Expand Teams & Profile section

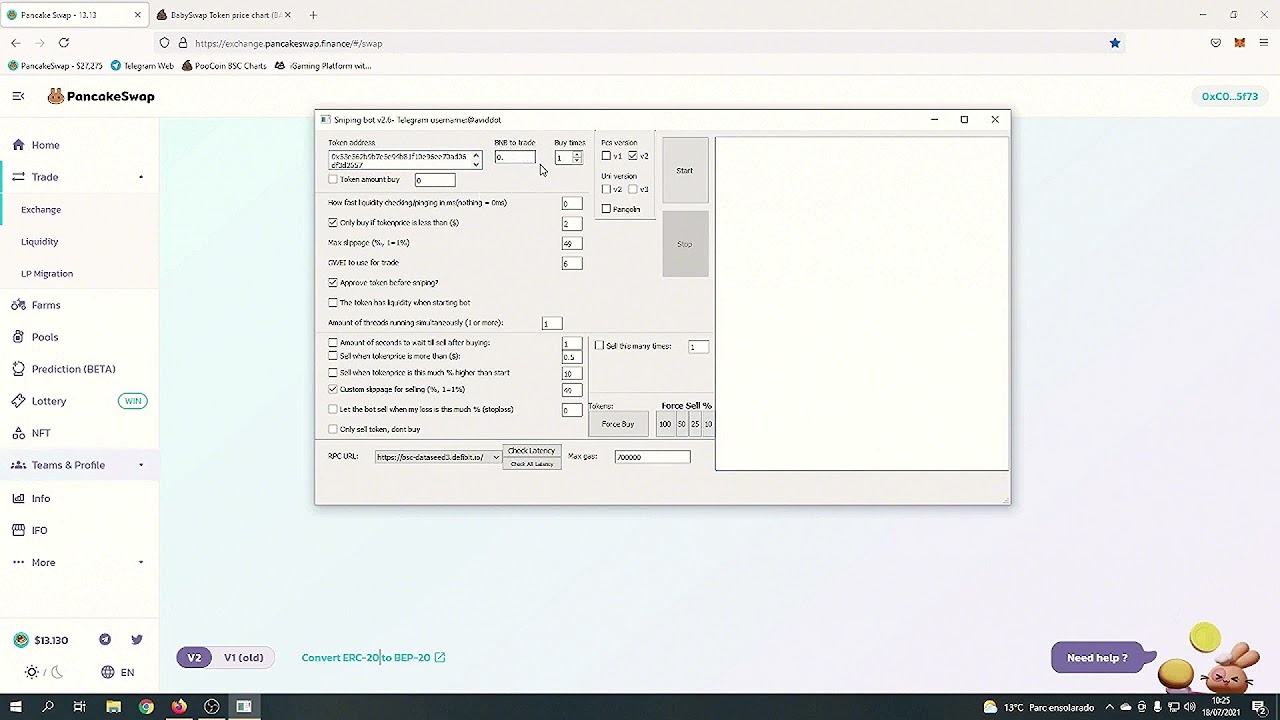(x=141, y=465)
